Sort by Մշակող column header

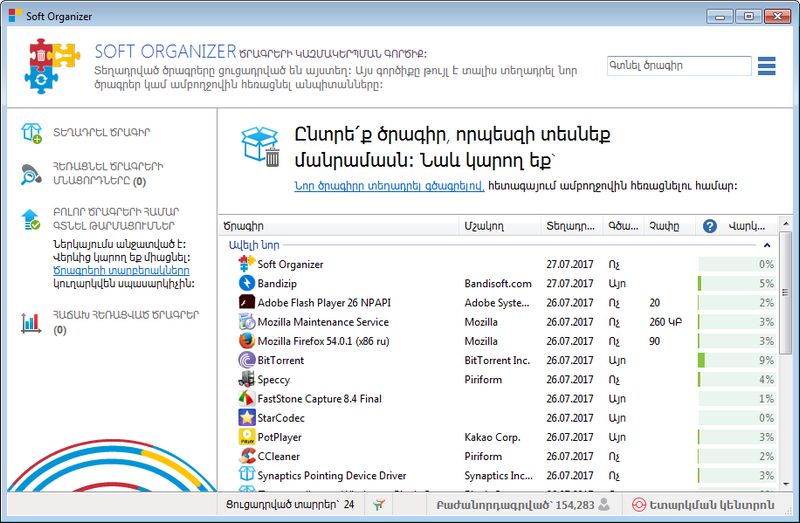point(500,226)
